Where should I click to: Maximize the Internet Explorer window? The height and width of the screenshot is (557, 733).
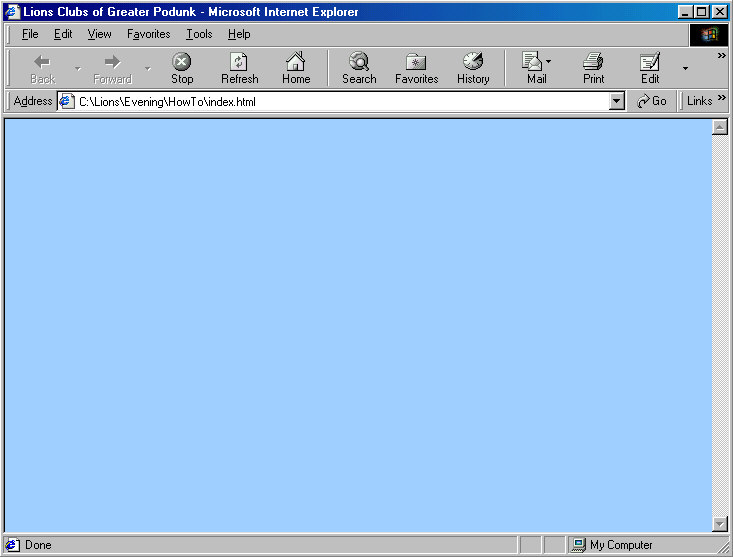pos(701,12)
